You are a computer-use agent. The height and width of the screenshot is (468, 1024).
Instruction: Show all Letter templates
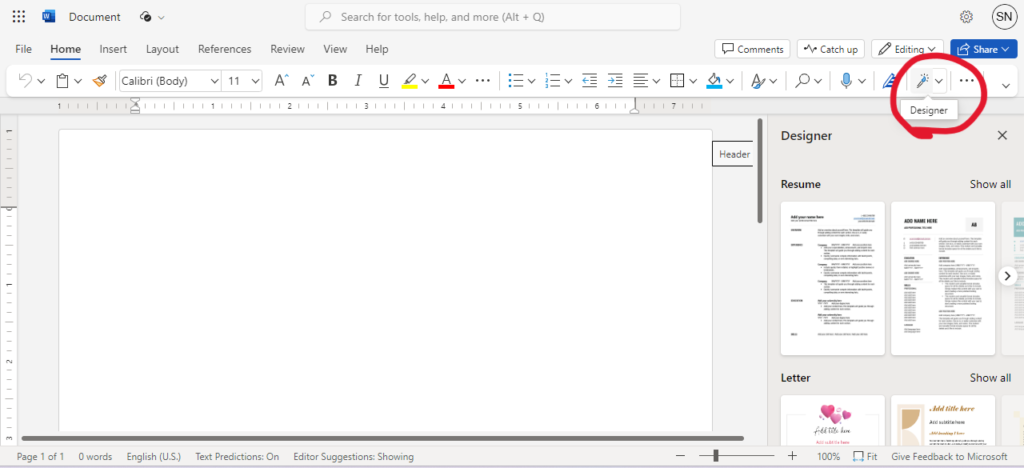pos(990,378)
